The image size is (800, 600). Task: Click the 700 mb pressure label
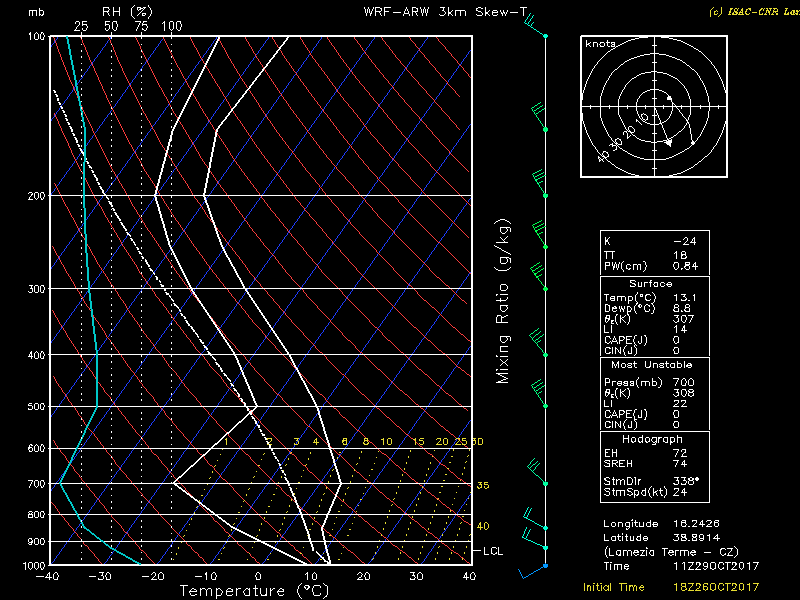coord(36,484)
